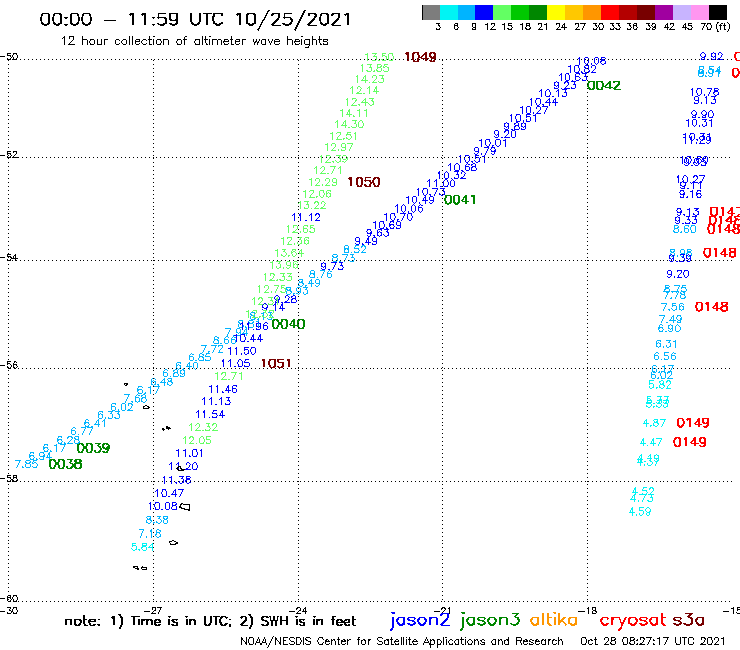Click the longitude axis label -18
This screenshot has height=650, width=740.
coord(588,610)
